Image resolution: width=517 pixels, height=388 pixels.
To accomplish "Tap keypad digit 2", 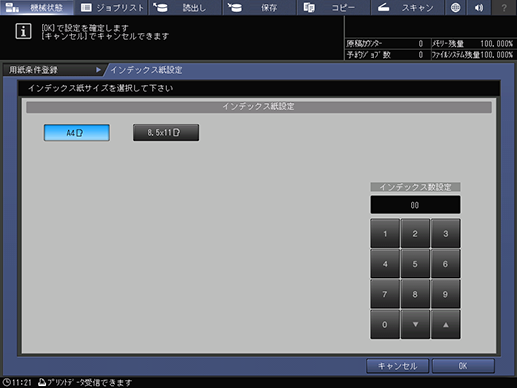I will (x=415, y=233).
